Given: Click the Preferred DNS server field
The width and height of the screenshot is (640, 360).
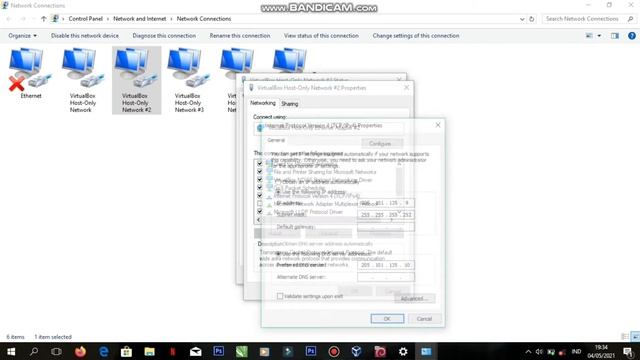Looking at the screenshot, I should point(386,265).
